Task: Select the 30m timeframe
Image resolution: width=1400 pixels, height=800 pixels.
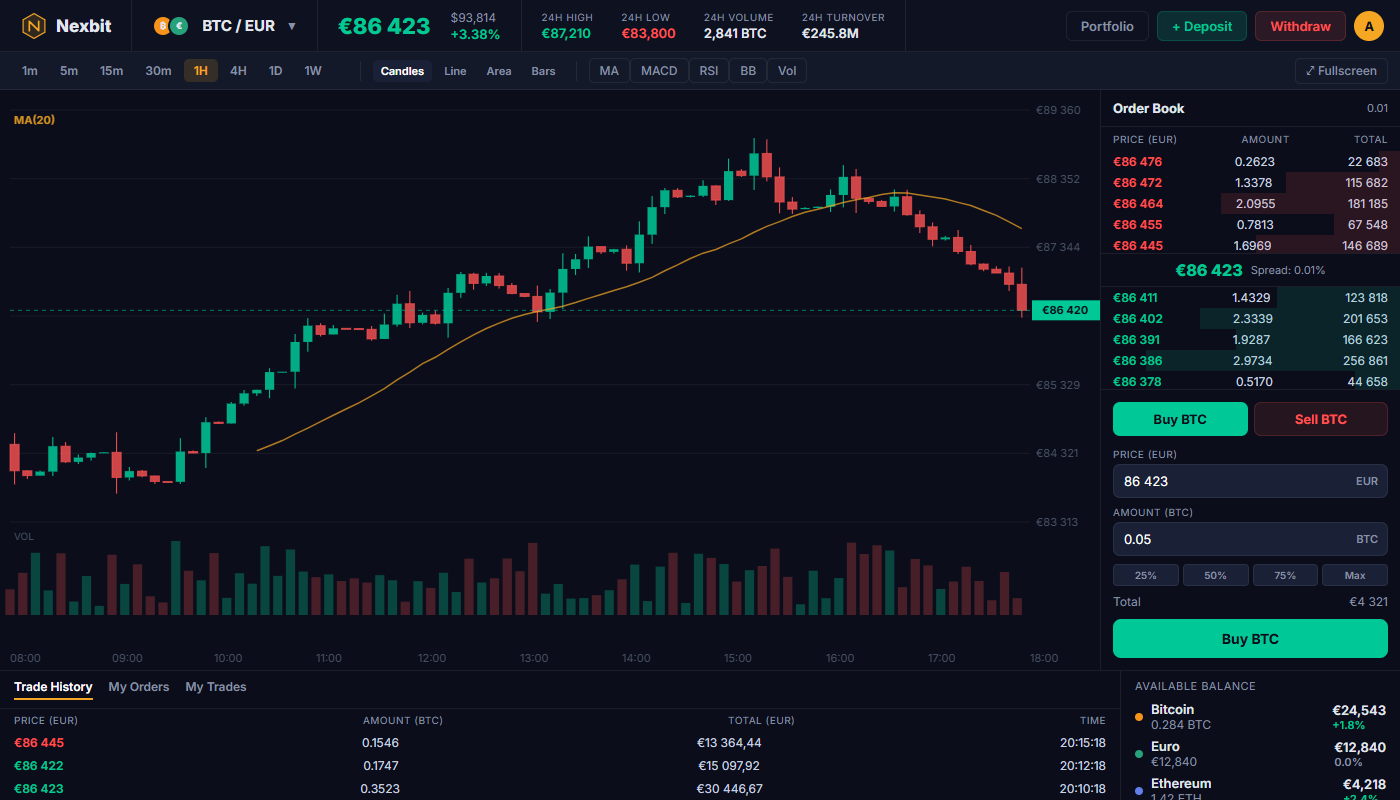Action: 158,71
